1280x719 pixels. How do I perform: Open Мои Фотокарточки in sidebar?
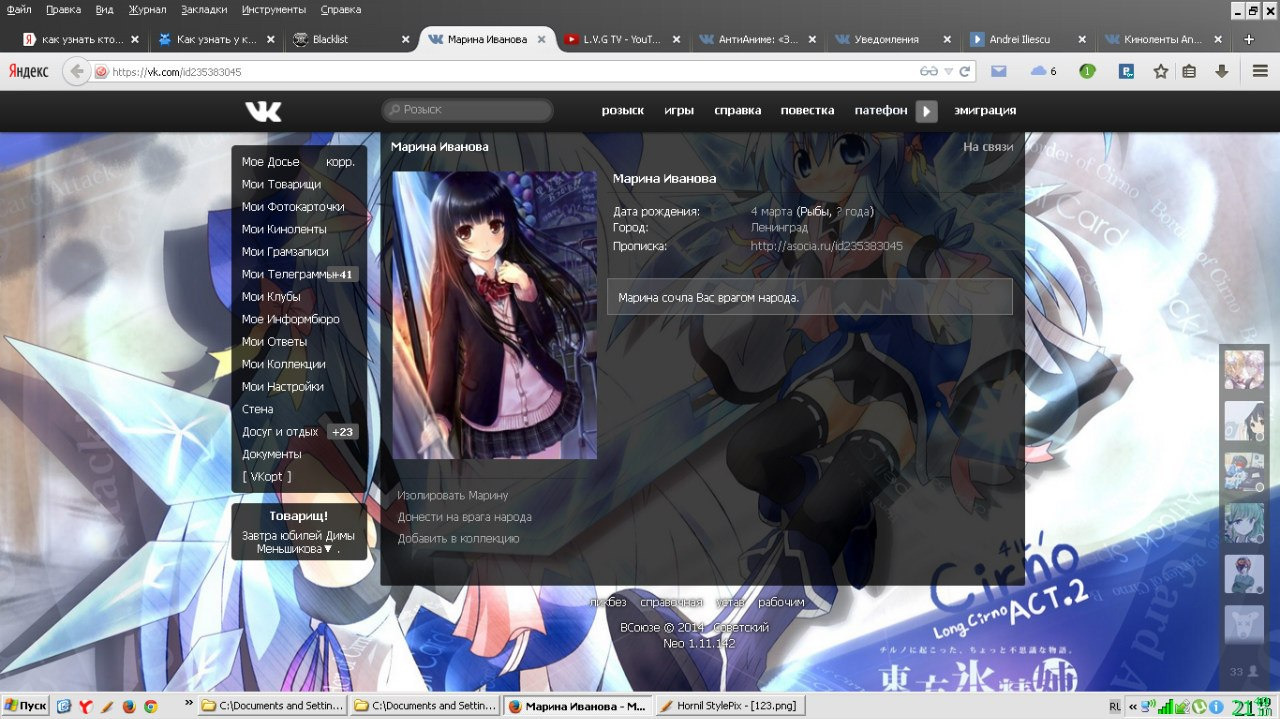[293, 207]
